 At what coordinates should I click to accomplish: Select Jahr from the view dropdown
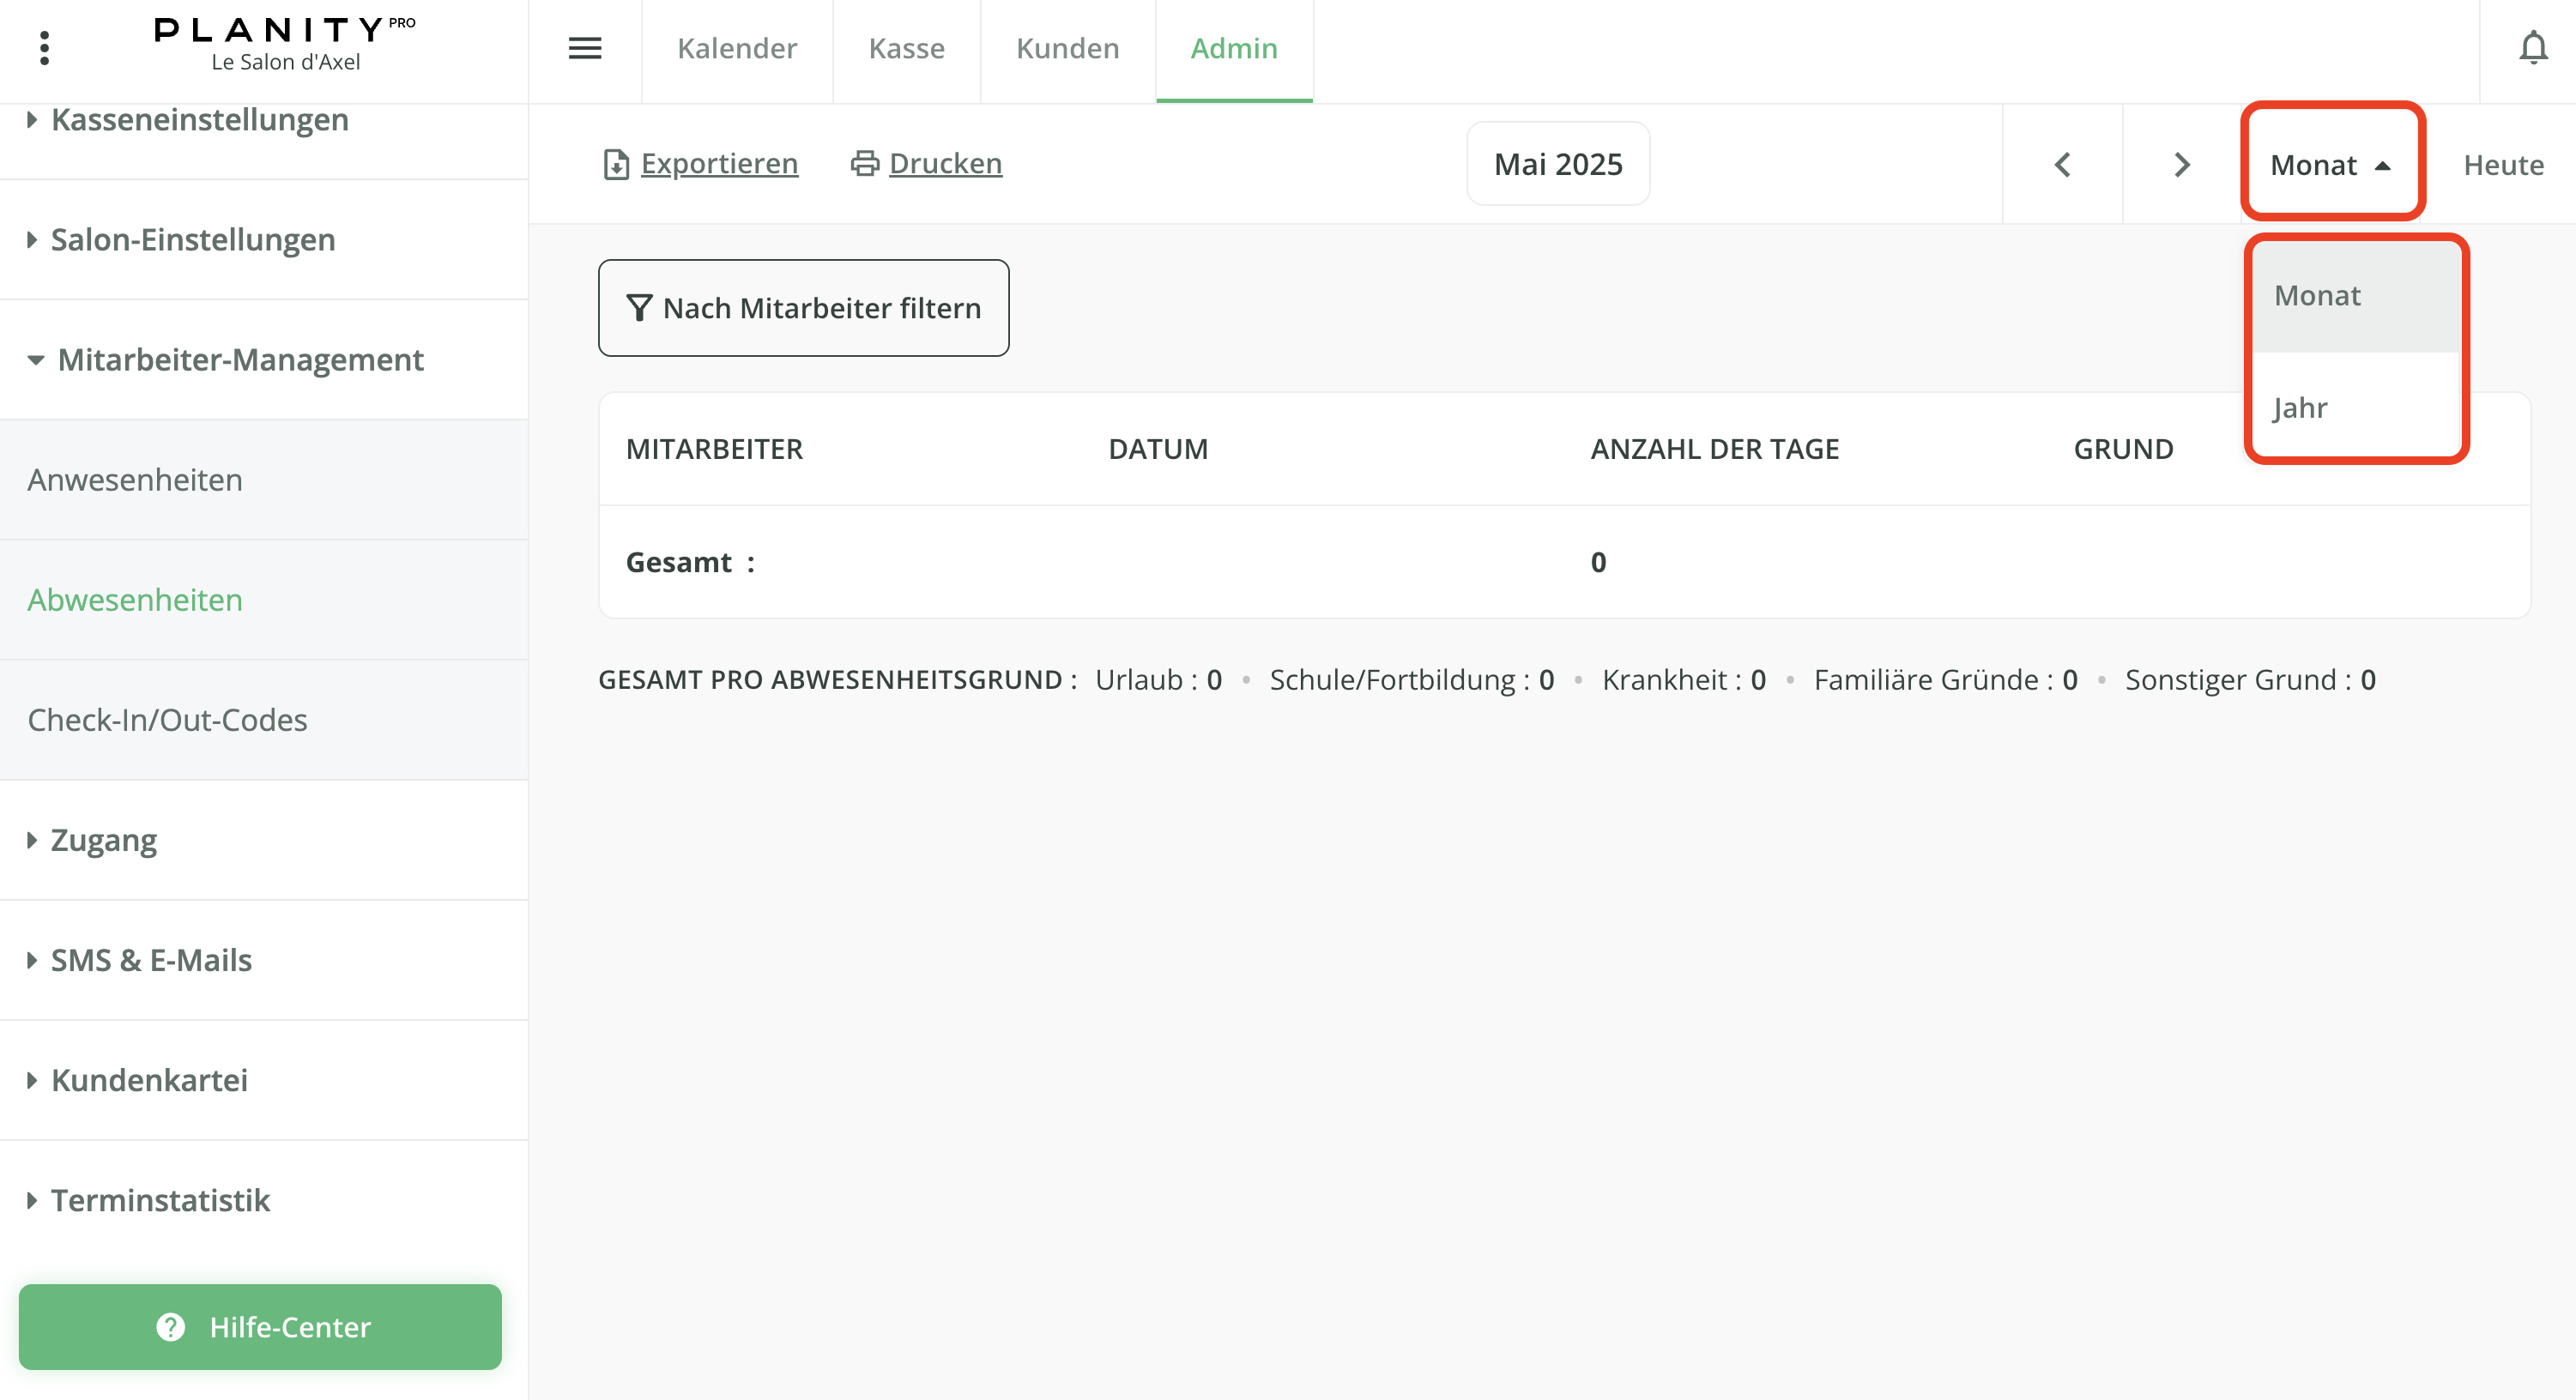pyautogui.click(x=2298, y=407)
